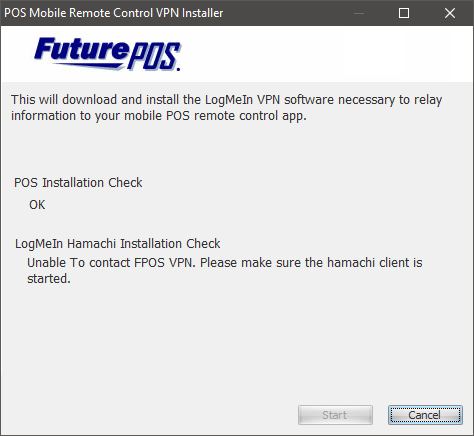Click the mobile POS remote control app line
Viewport: 474px width, 436px height.
(x=159, y=116)
